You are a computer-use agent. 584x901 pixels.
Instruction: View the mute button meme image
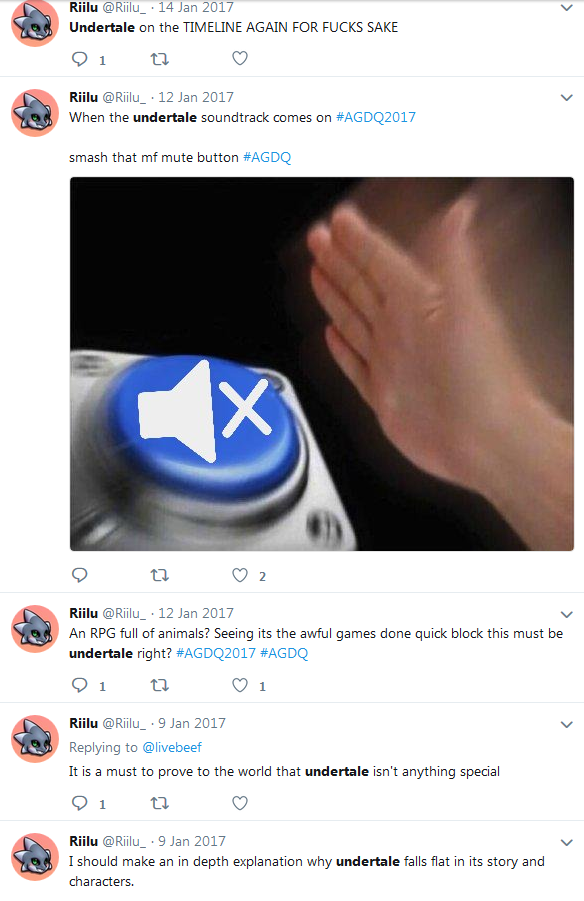322,364
